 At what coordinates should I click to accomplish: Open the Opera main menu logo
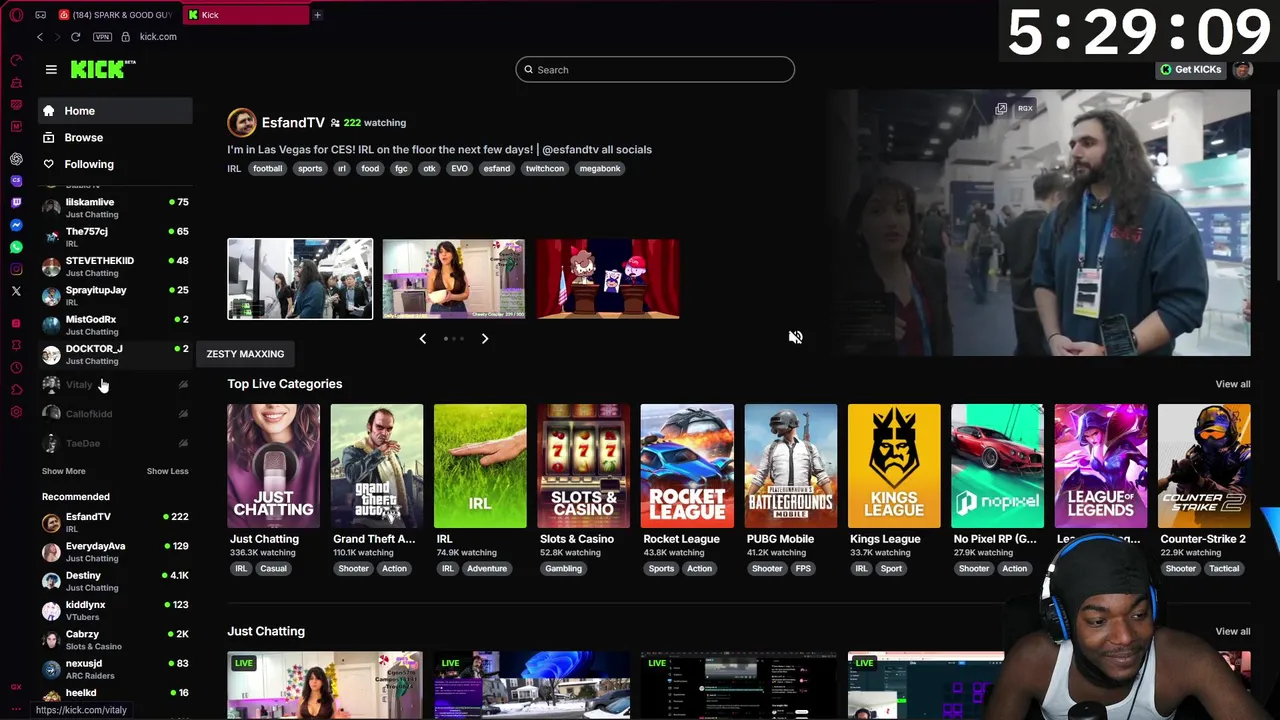(16, 15)
